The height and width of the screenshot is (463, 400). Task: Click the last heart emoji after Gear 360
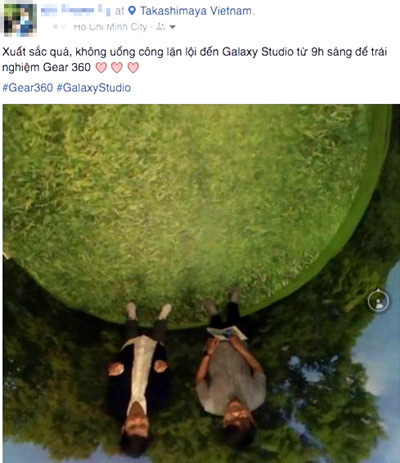point(133,67)
